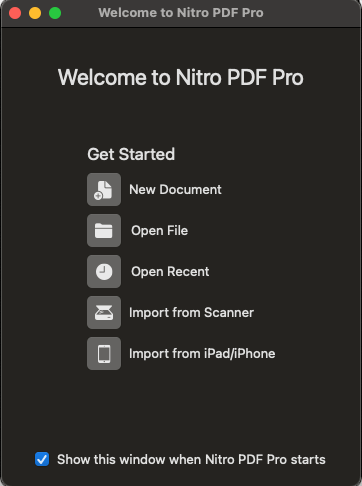Screen dimensions: 362x486
Task: Click the Open File folder icon
Action: [104, 230]
